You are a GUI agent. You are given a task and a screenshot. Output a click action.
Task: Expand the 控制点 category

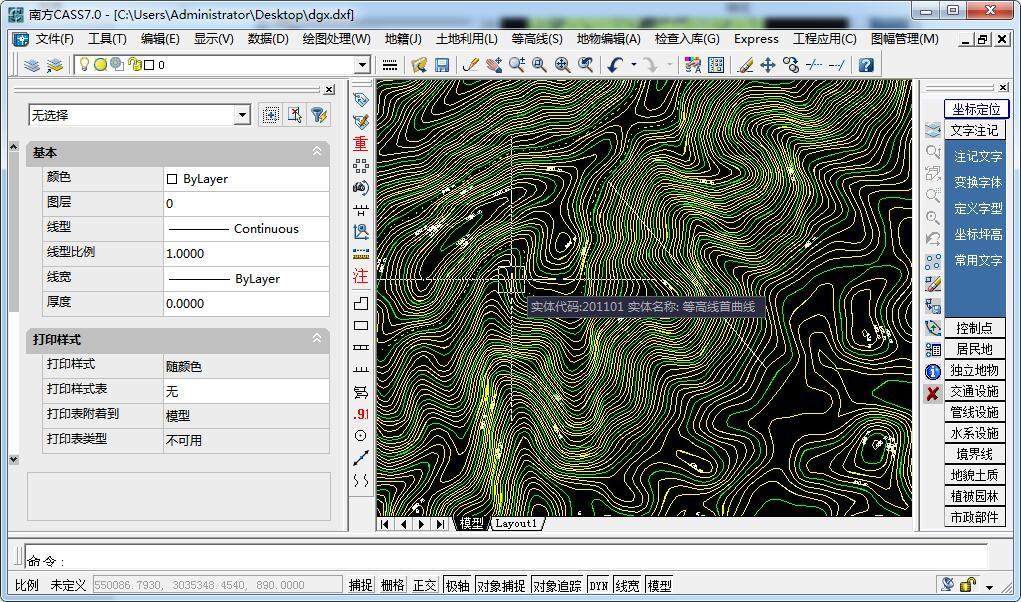[x=974, y=328]
